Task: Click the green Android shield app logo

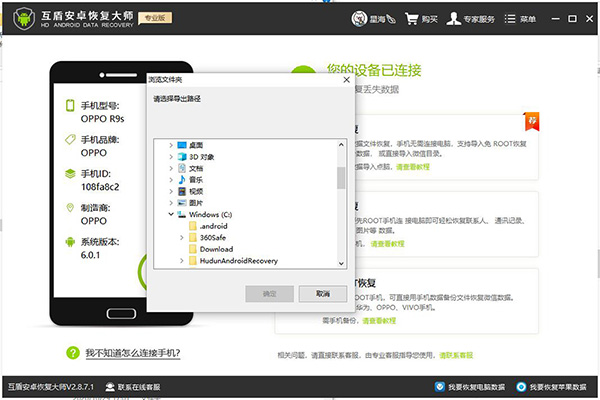Action: point(24,18)
